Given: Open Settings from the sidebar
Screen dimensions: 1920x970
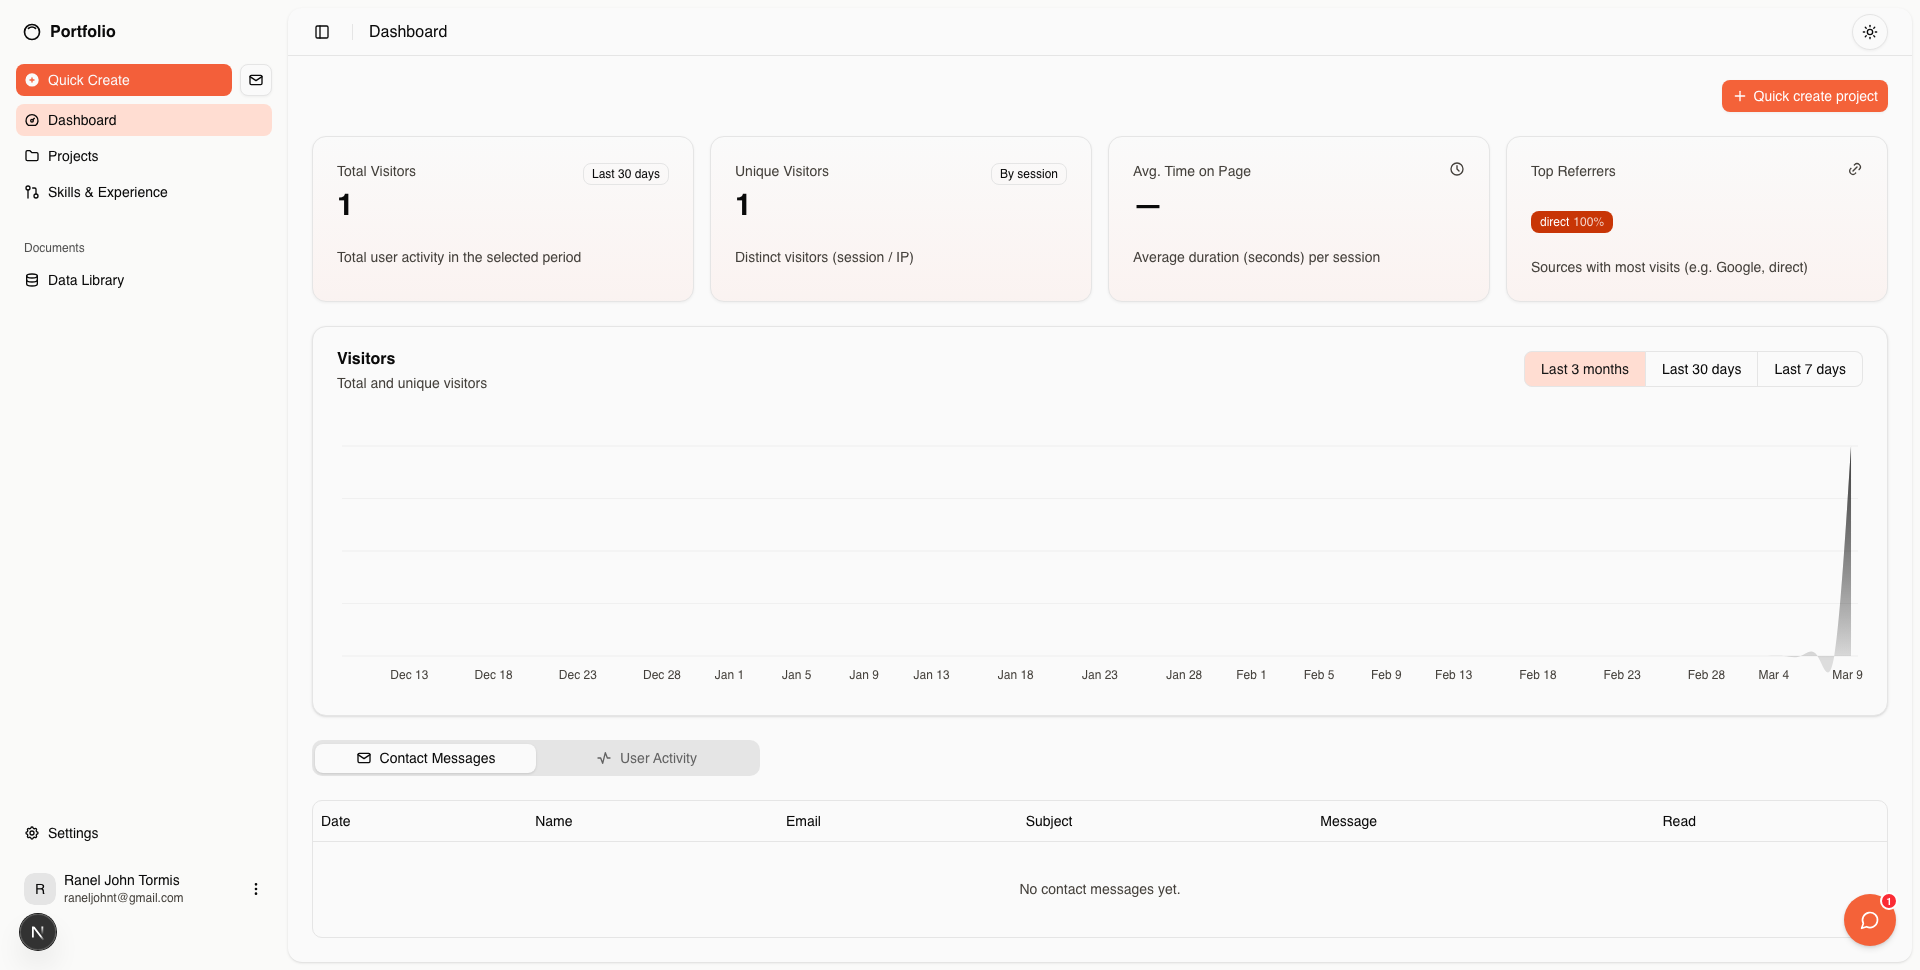Looking at the screenshot, I should [x=73, y=833].
